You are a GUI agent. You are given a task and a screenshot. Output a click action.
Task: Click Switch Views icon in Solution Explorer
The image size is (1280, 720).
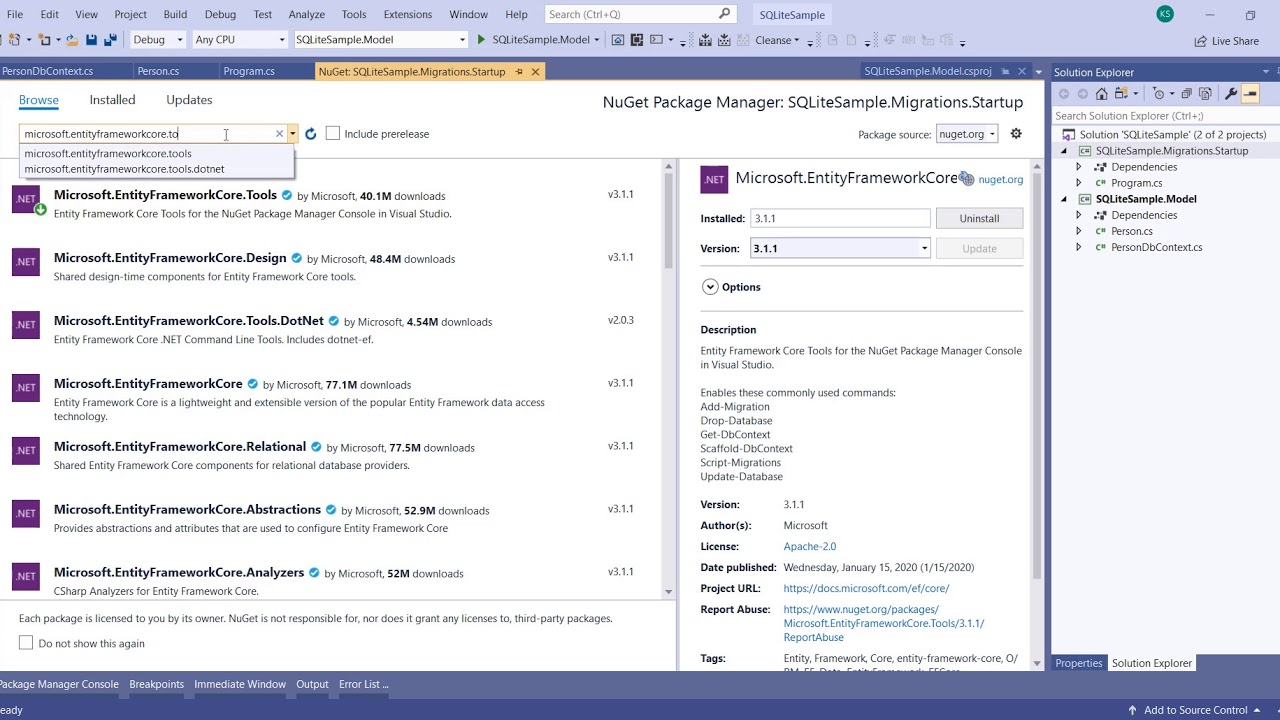click(x=1121, y=94)
